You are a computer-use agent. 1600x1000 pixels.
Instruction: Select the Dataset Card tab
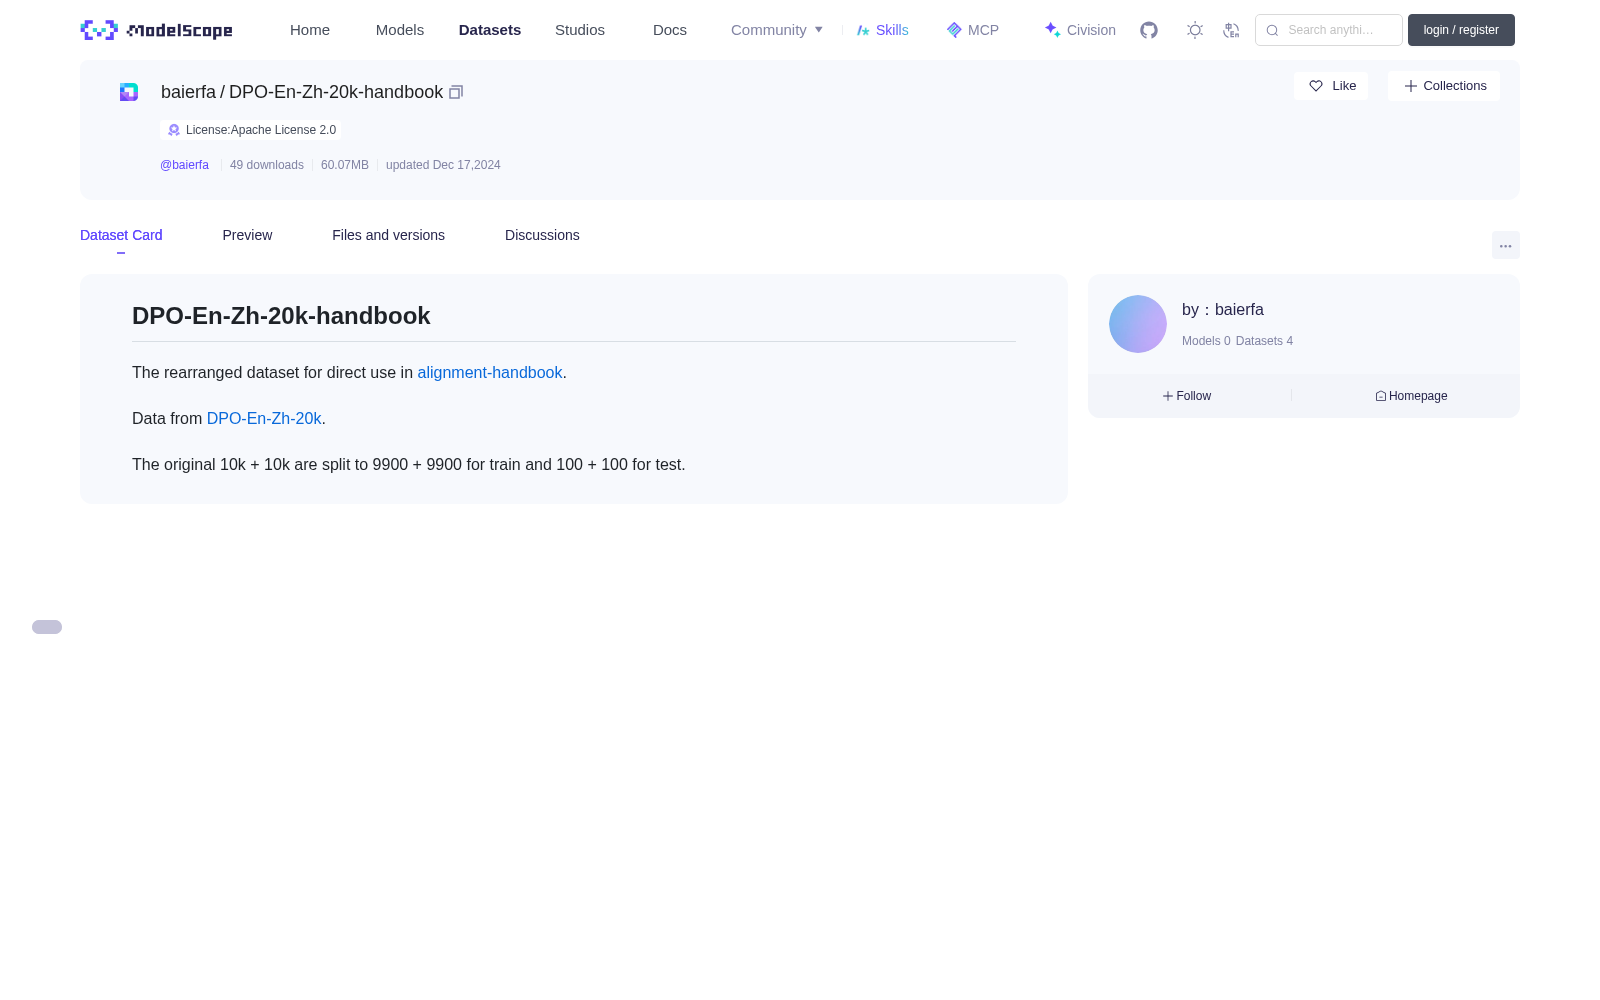coord(121,235)
